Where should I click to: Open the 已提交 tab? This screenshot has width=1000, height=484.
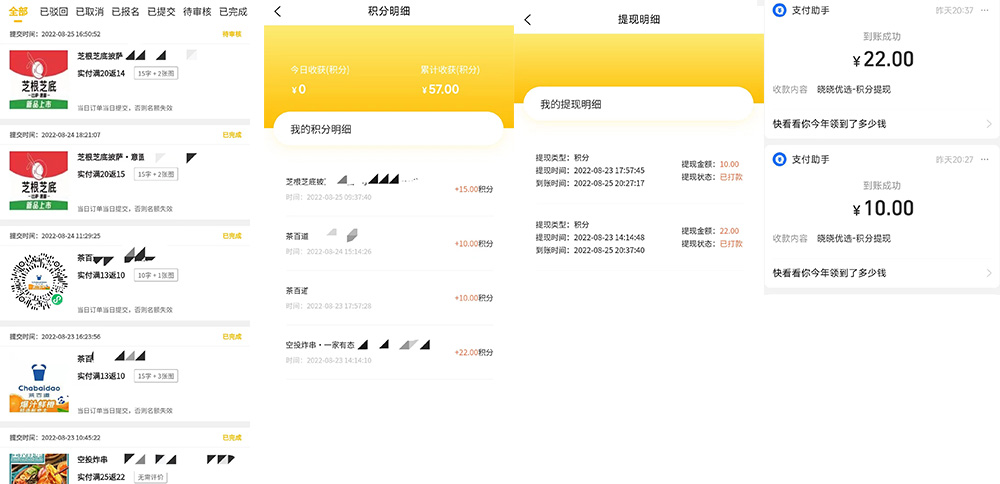[161, 11]
